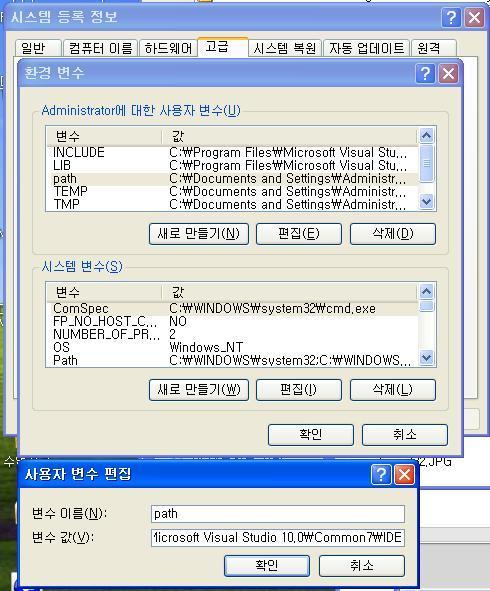Click the Windows_NT value in system variables

(x=206, y=347)
